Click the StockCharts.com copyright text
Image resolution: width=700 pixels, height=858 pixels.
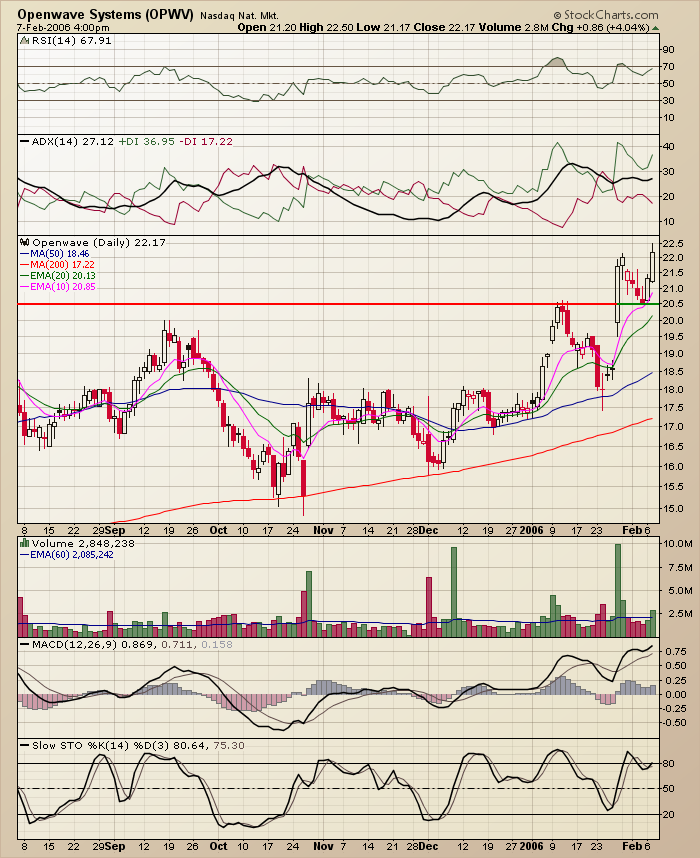606,15
